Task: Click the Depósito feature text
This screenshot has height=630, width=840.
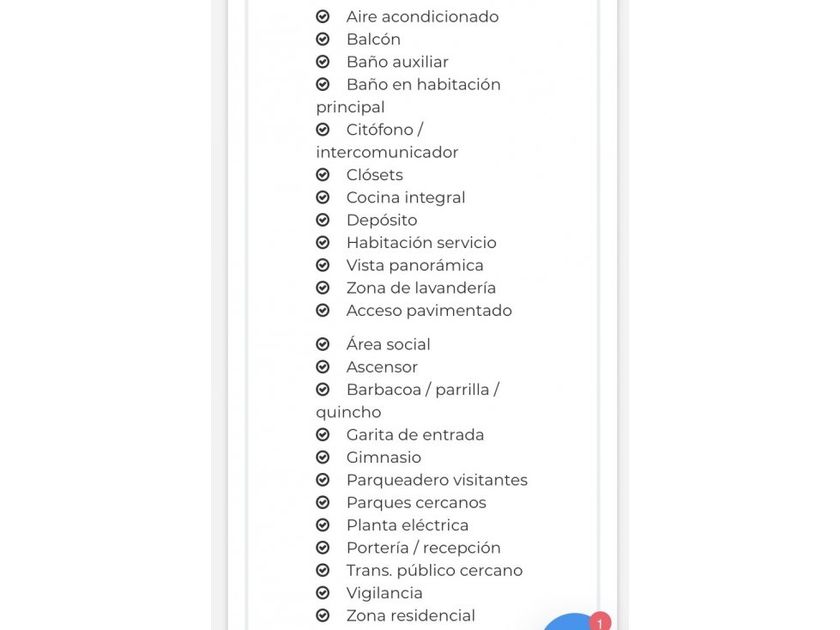Action: click(x=381, y=220)
